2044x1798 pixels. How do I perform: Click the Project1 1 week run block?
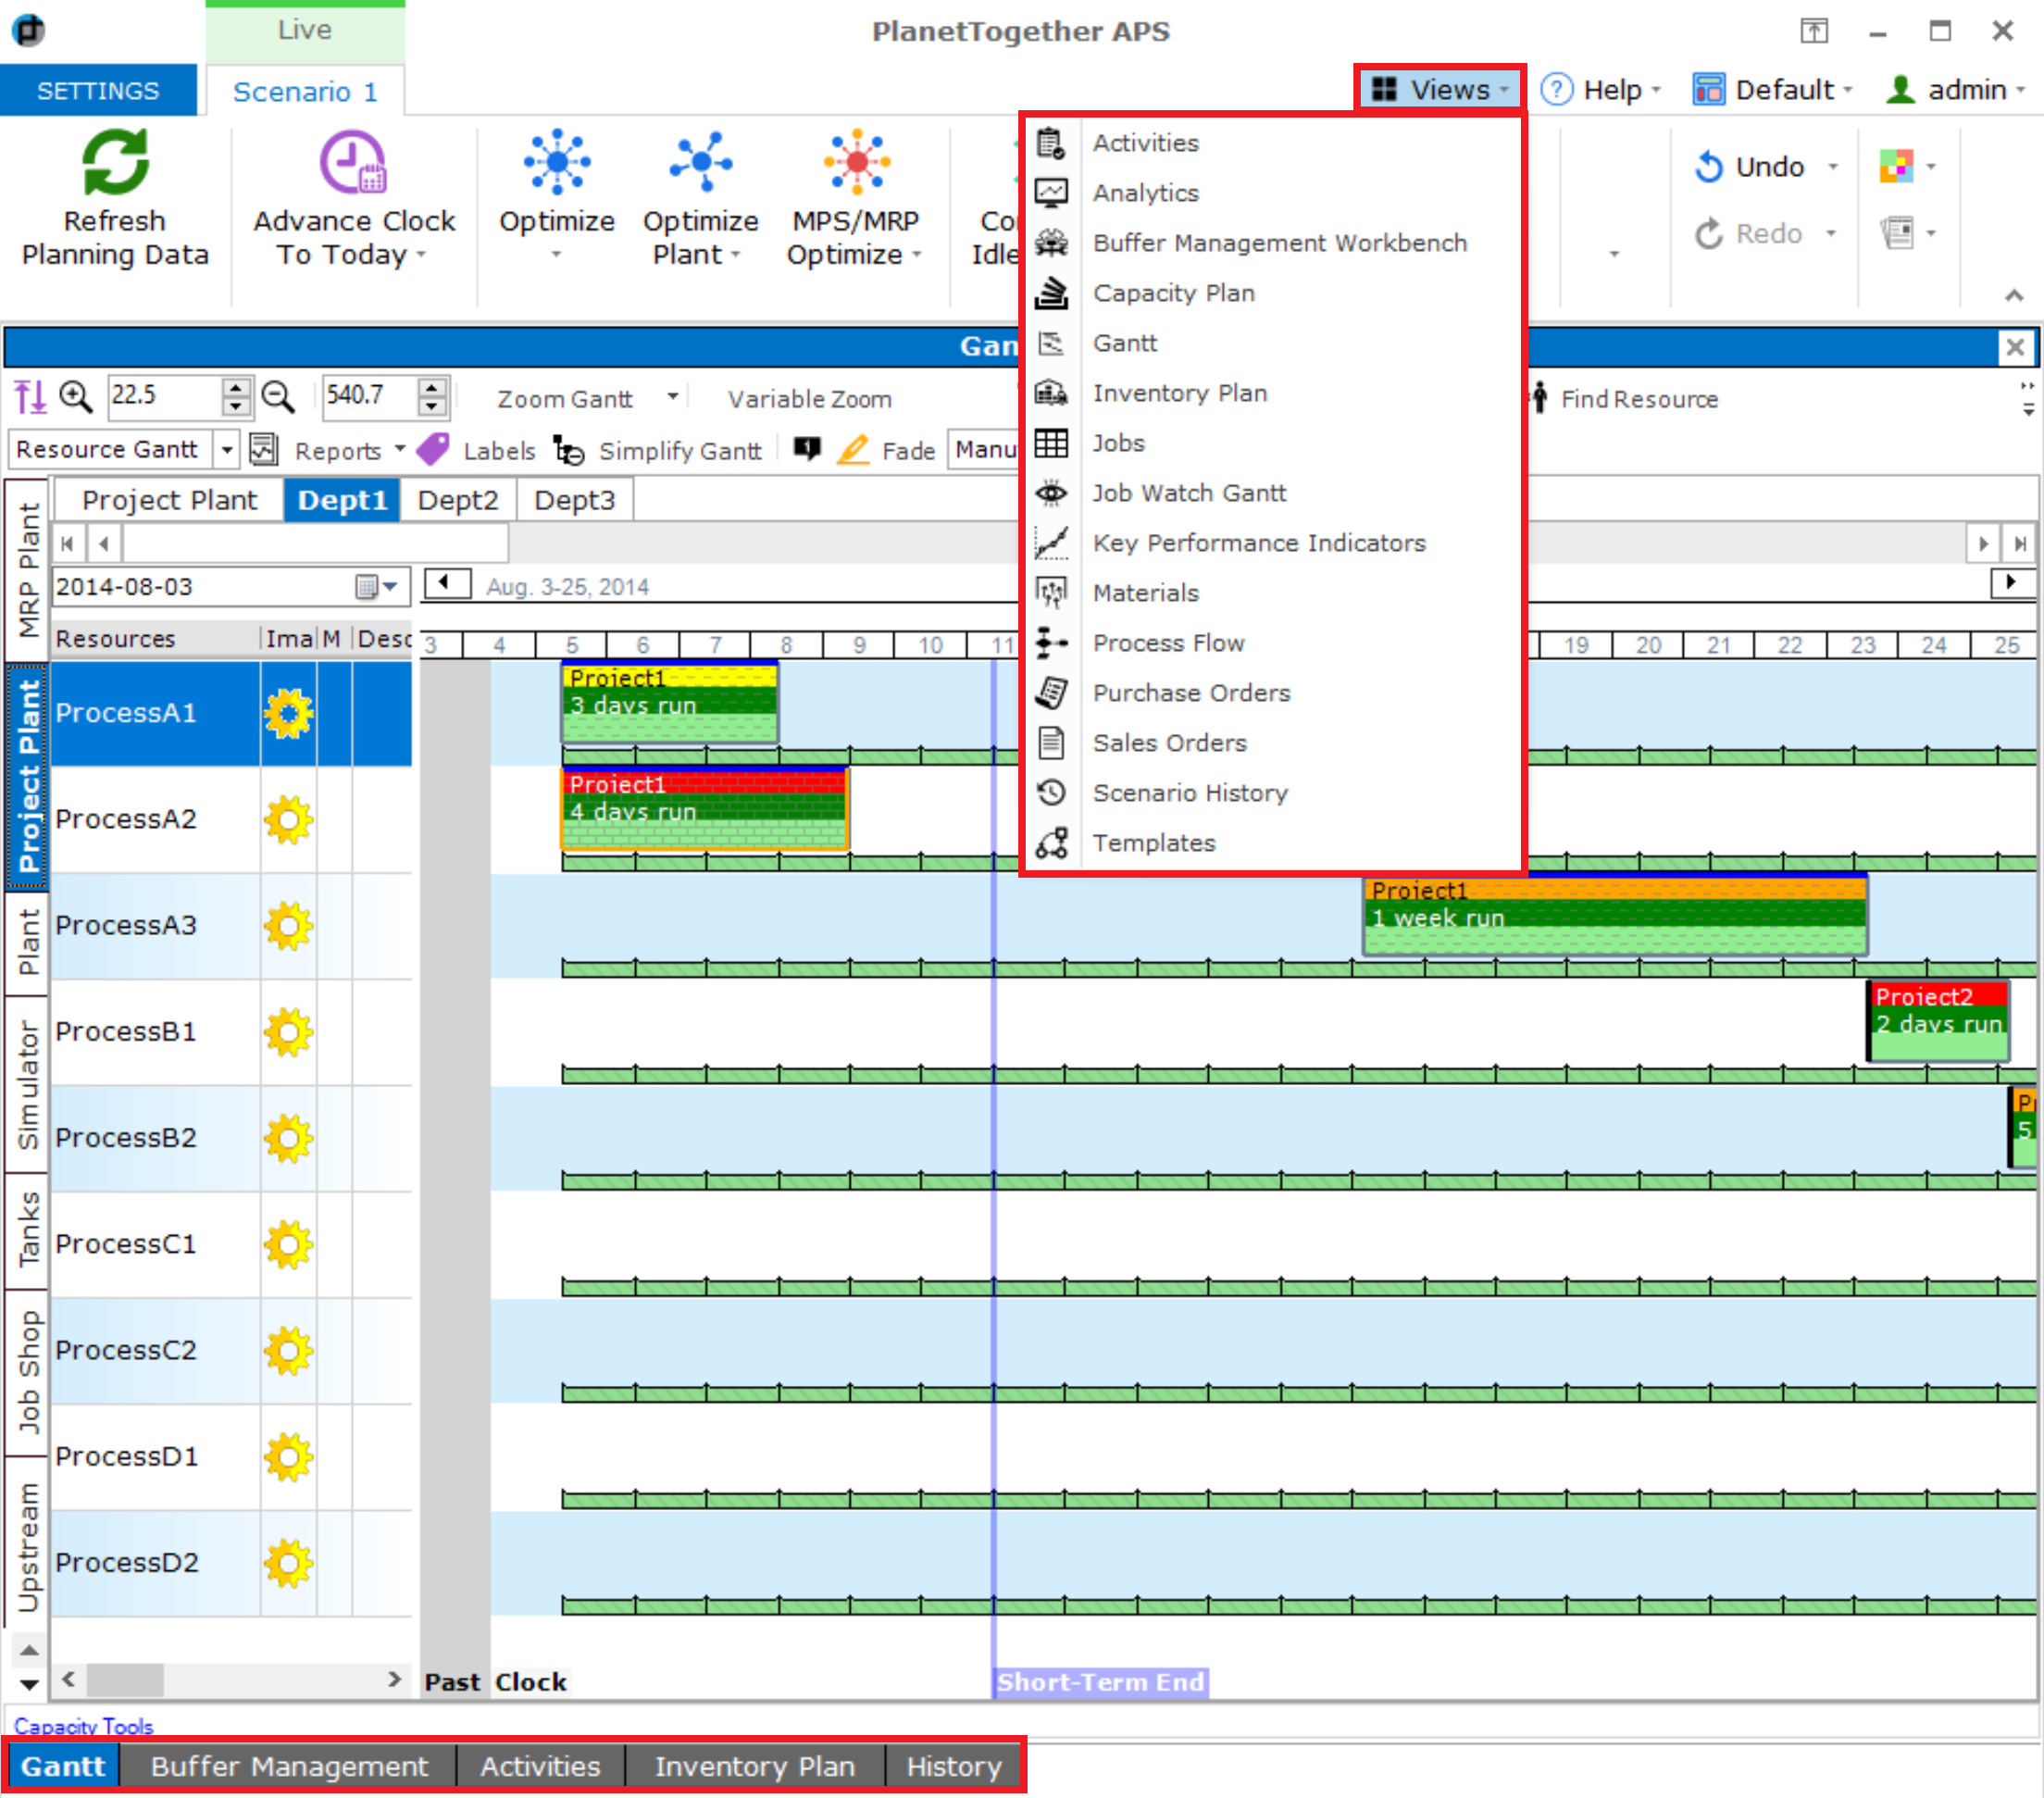(x=1615, y=915)
